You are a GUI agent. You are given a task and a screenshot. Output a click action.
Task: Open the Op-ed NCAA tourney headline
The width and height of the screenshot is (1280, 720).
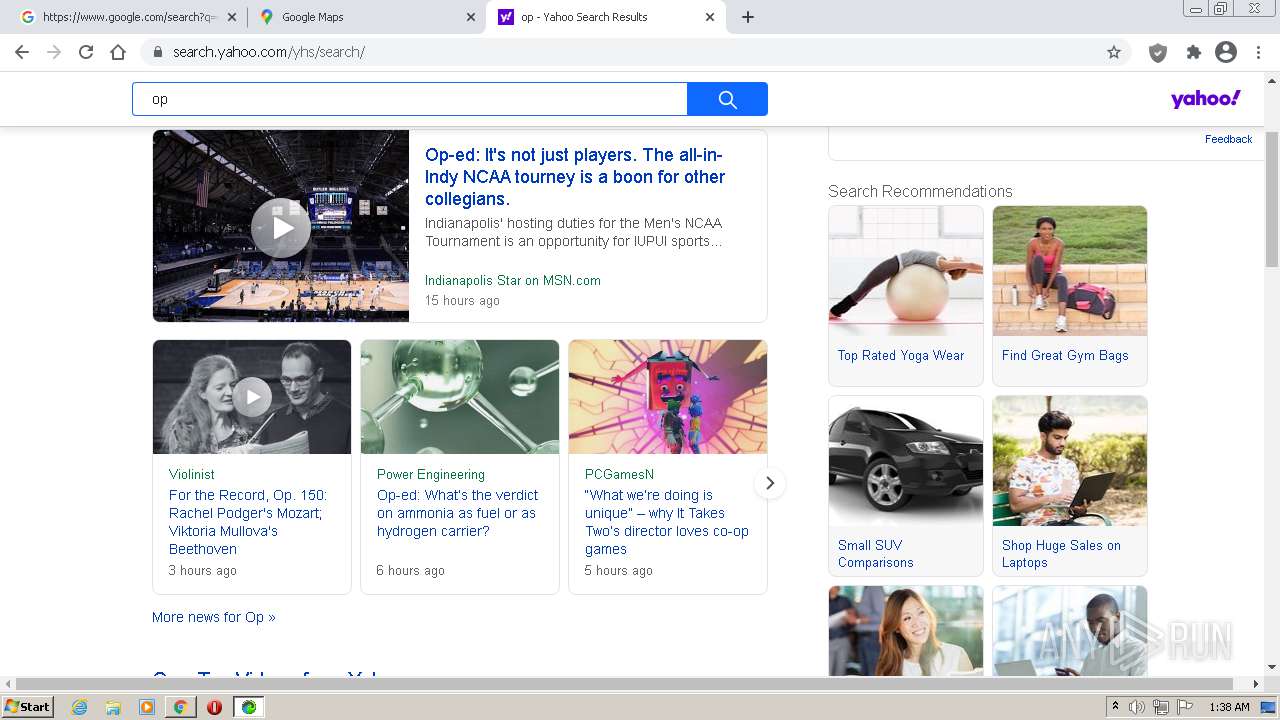(x=575, y=177)
